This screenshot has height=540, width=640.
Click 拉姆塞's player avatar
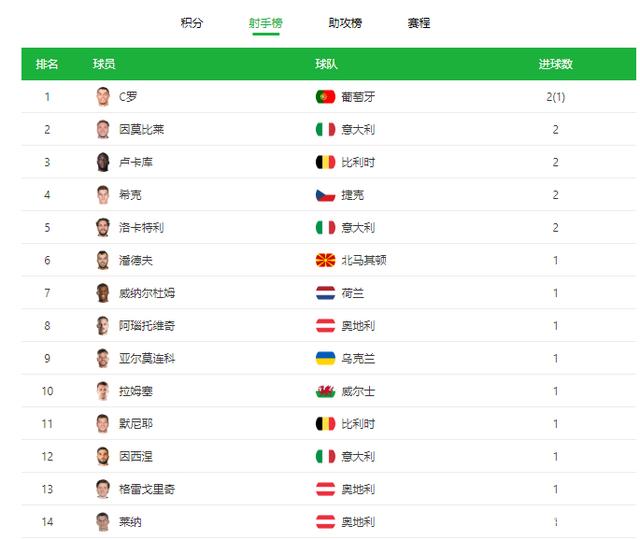click(102, 391)
